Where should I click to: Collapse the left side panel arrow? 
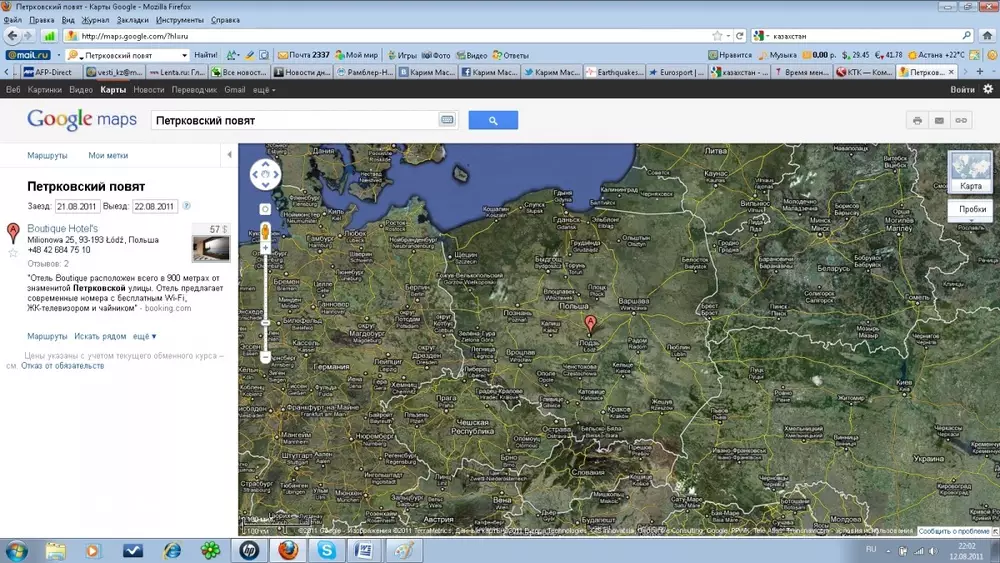click(x=230, y=155)
